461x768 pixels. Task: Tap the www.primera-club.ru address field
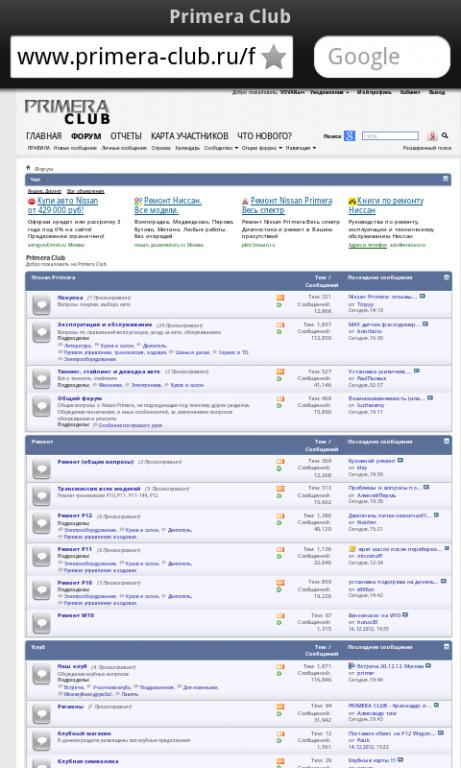pos(136,57)
